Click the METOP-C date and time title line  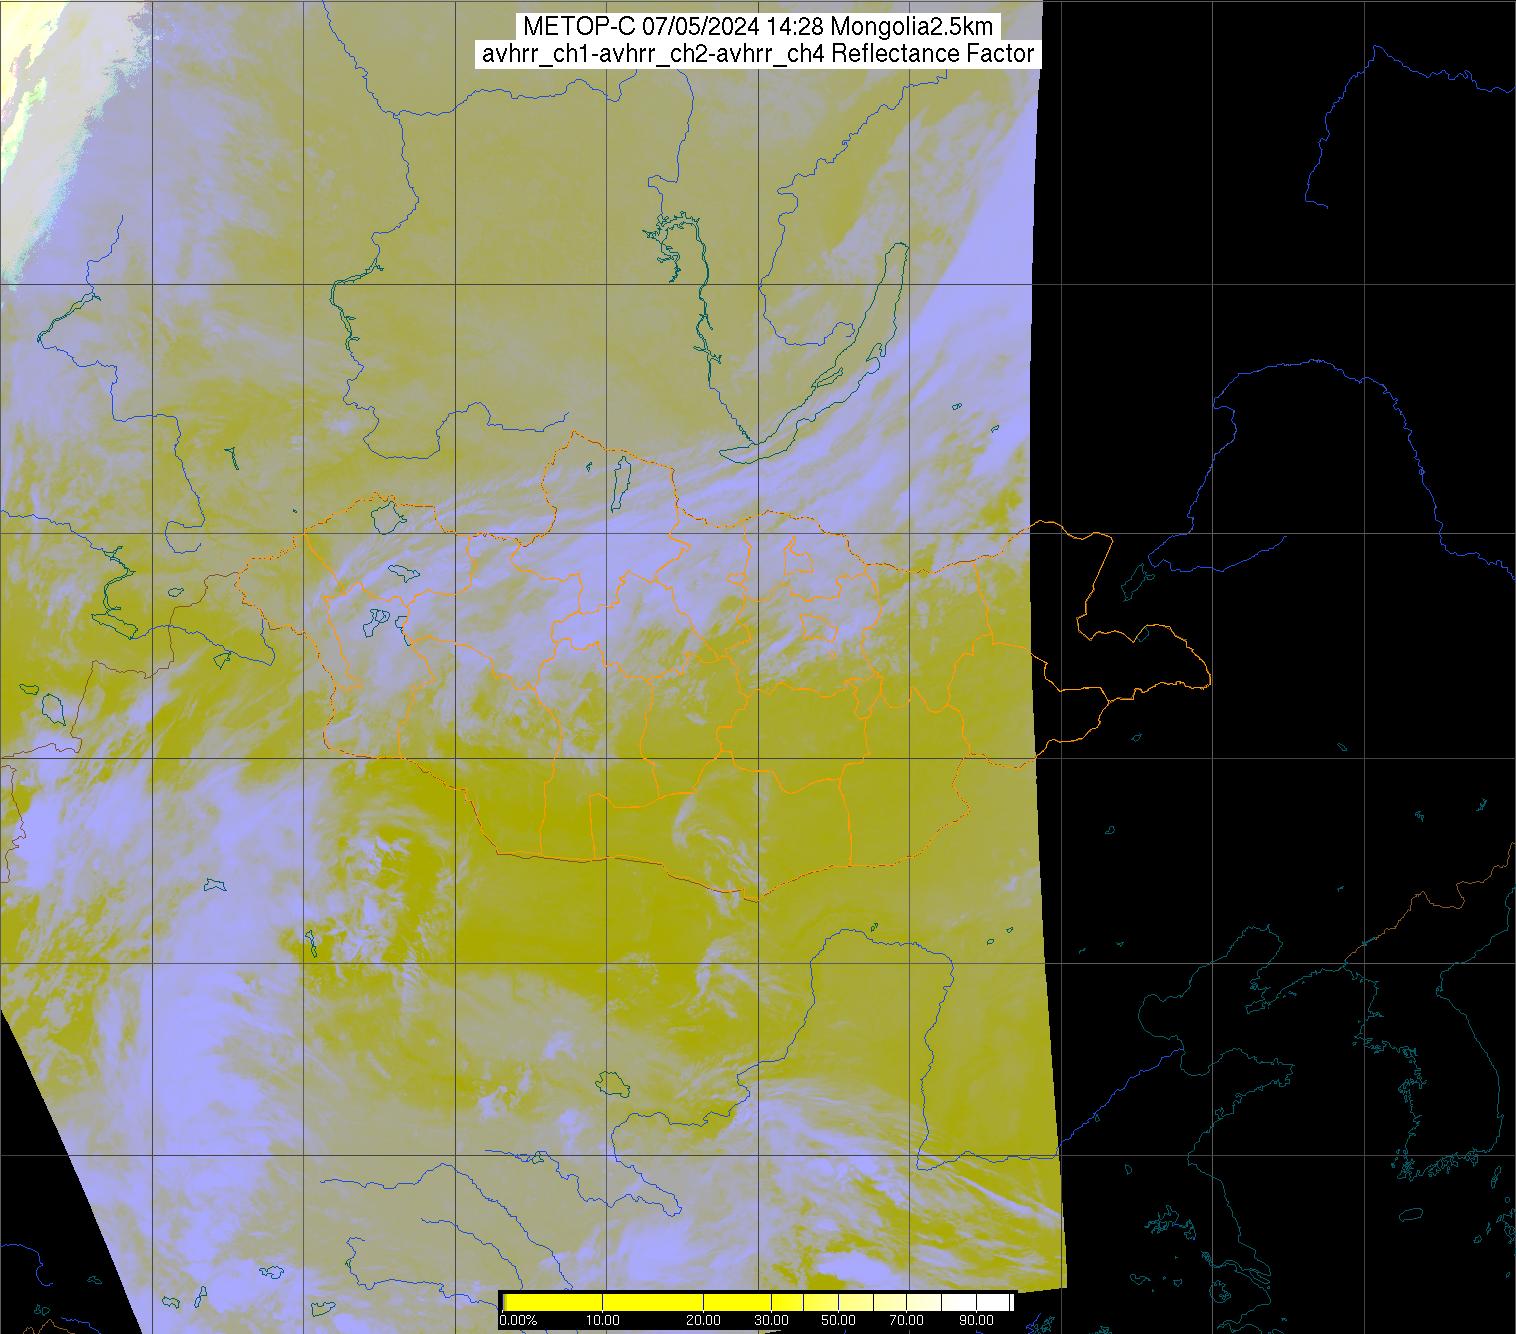(757, 27)
